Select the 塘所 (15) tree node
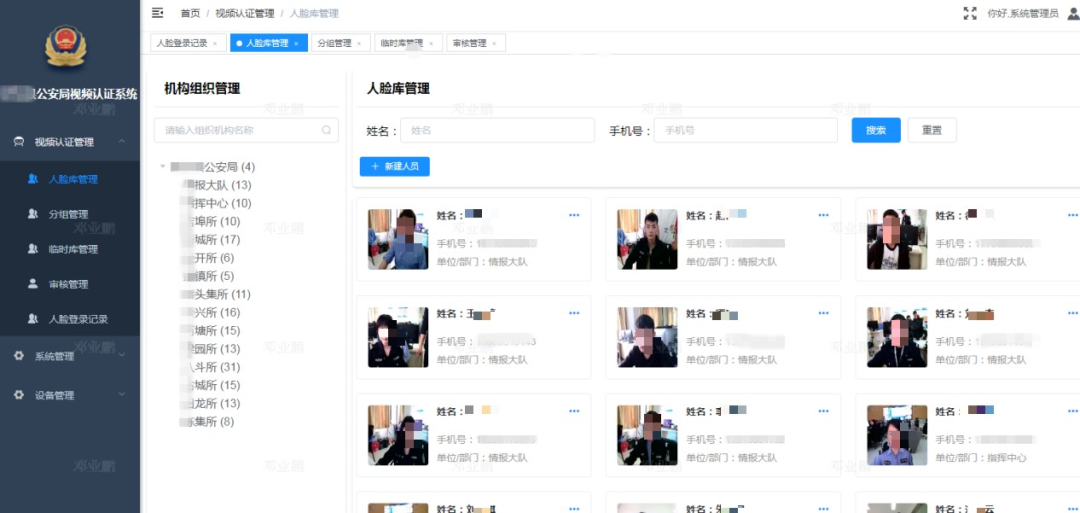Viewport: 1080px width, 513px height. (x=212, y=331)
